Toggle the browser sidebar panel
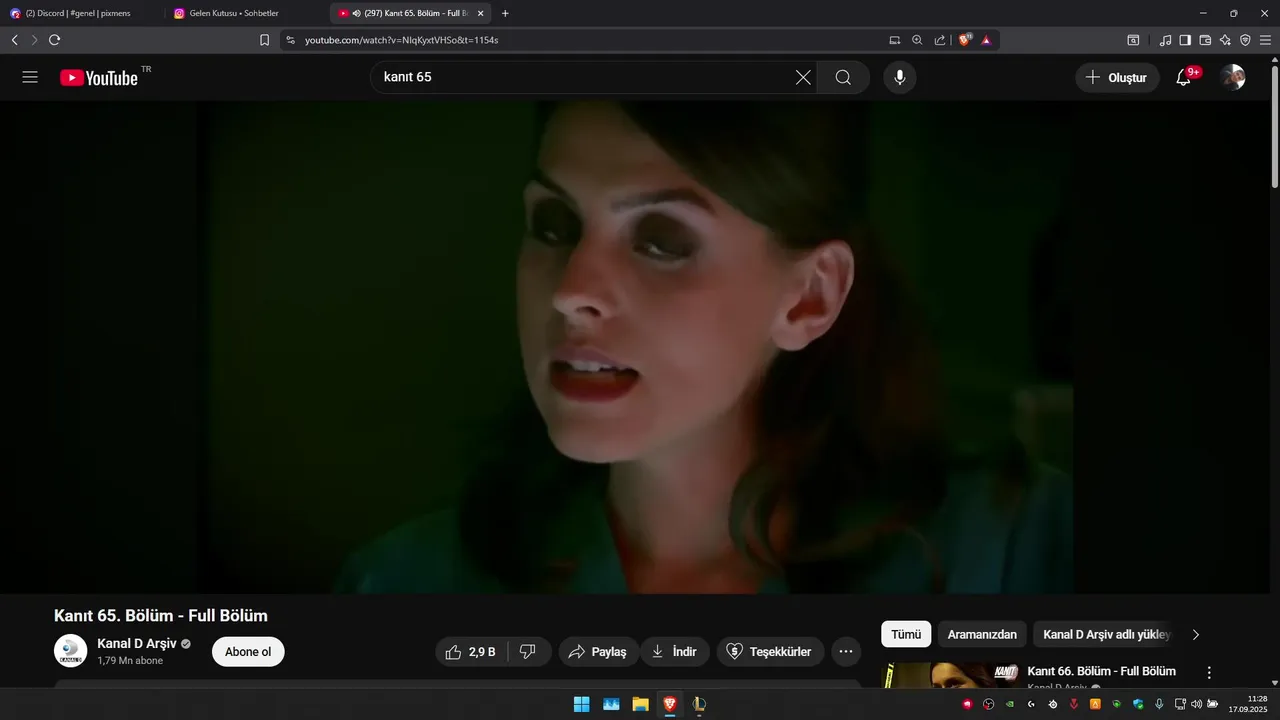 (x=1185, y=40)
